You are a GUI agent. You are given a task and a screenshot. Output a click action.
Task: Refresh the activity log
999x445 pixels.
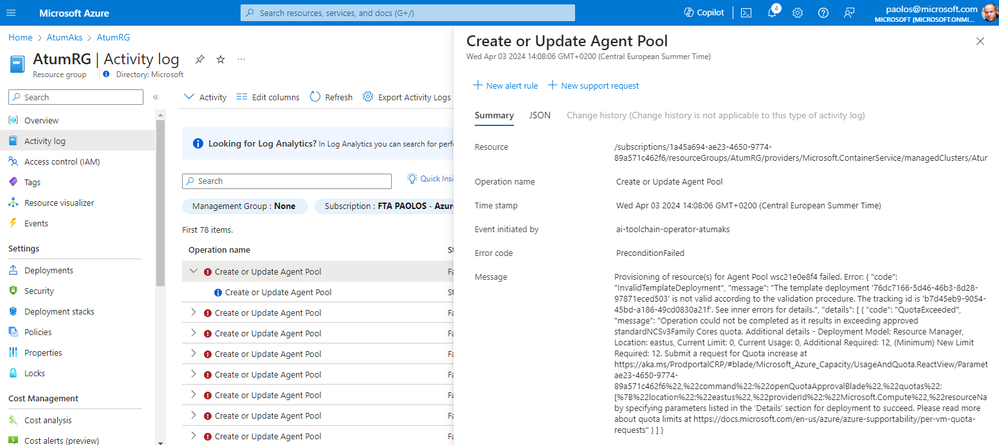(331, 97)
